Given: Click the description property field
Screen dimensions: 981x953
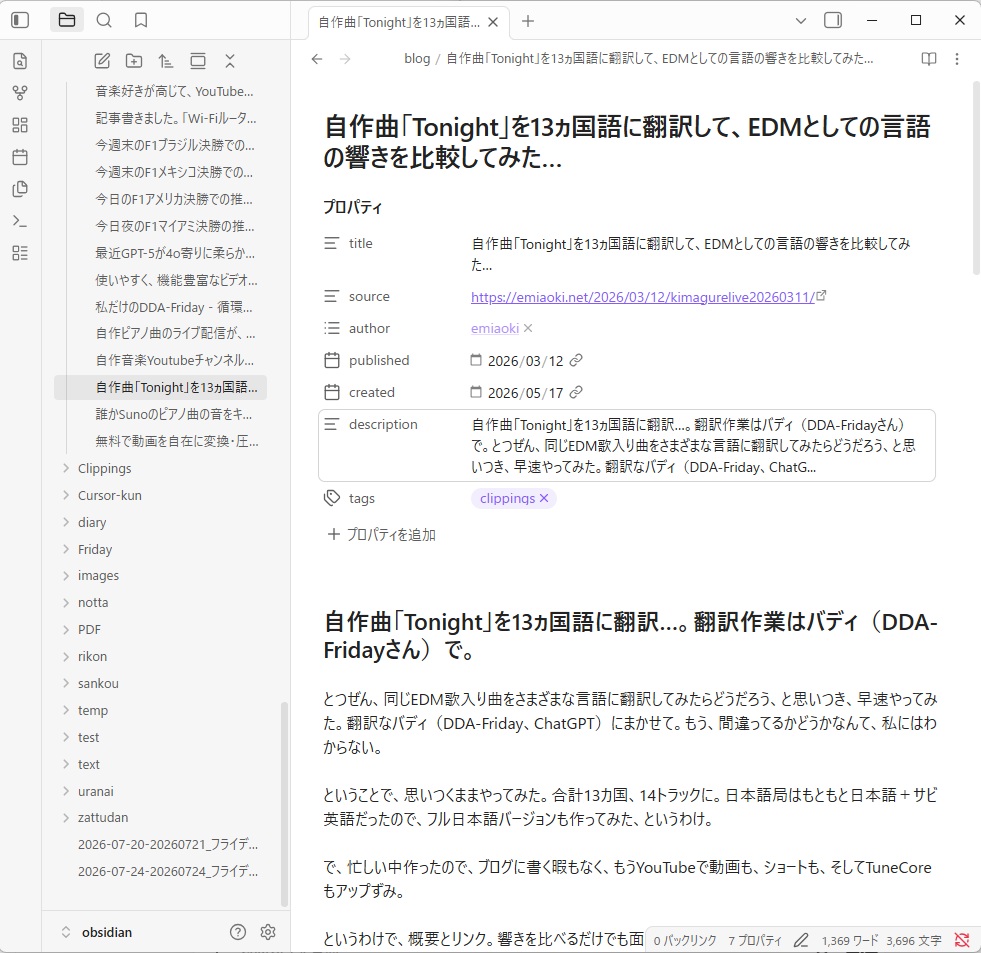Looking at the screenshot, I should click(x=626, y=446).
